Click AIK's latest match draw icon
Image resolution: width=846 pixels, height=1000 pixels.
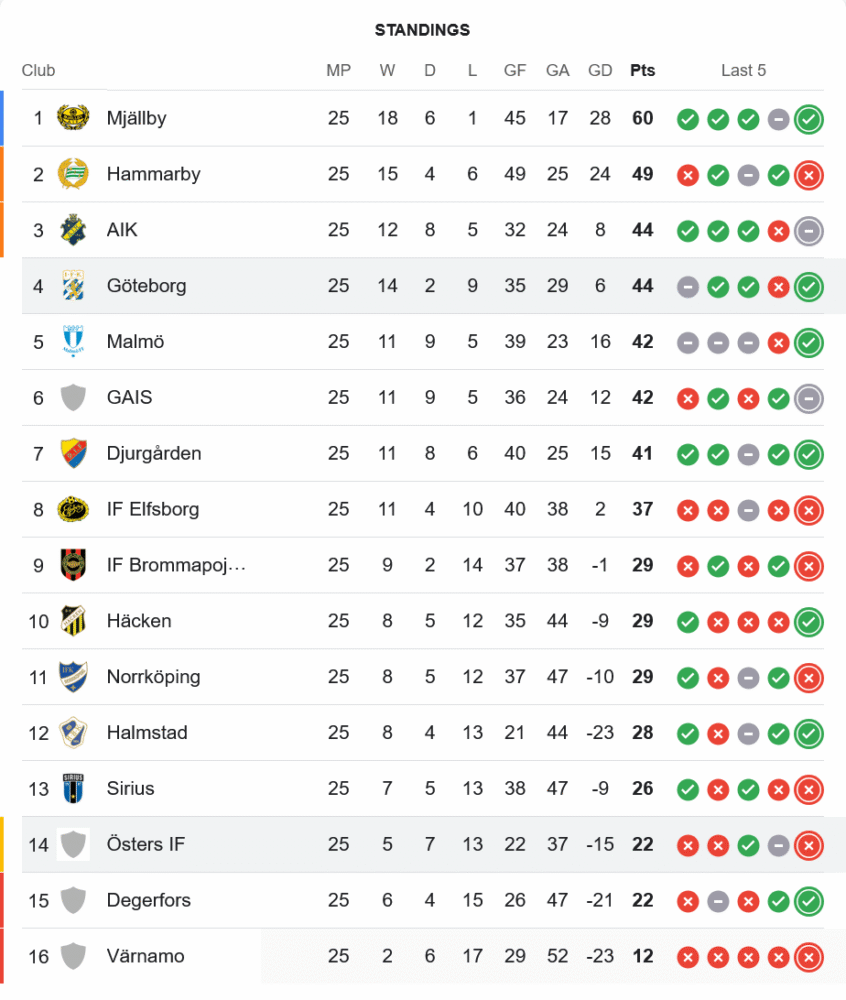(x=809, y=232)
